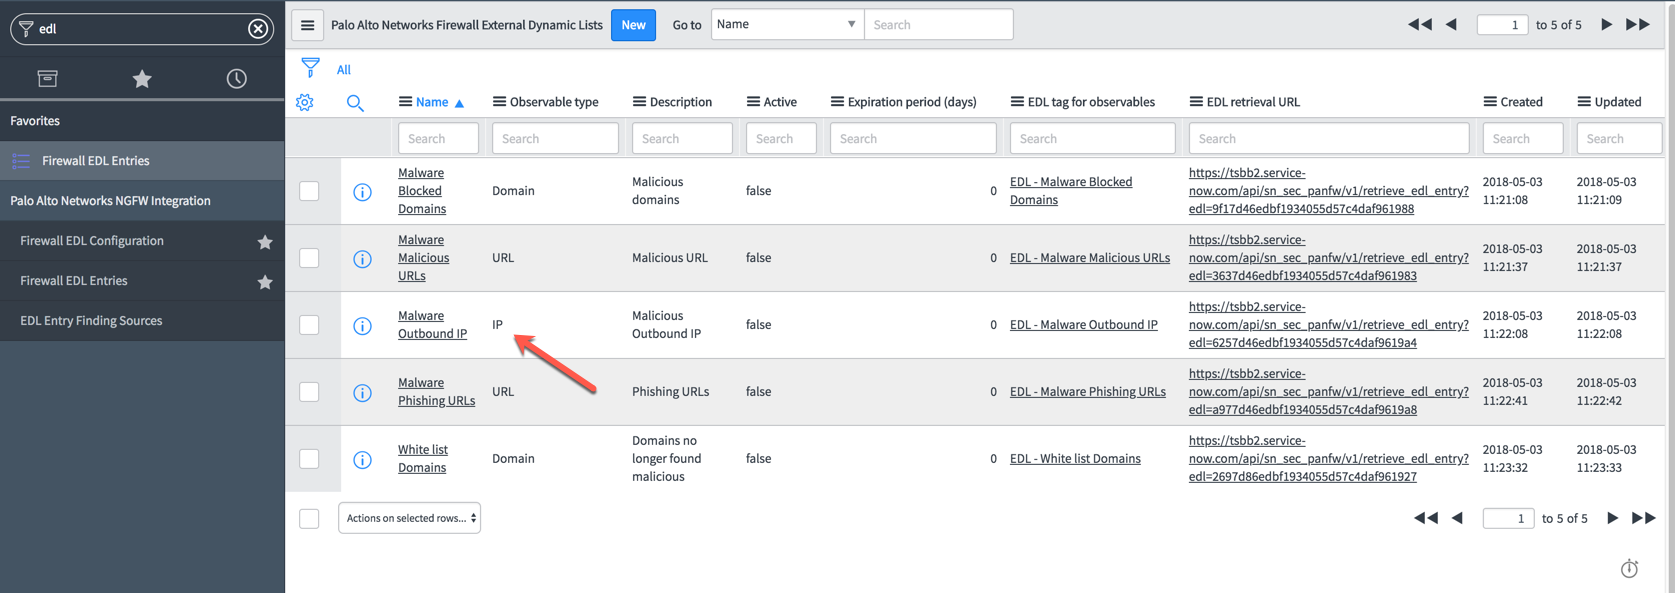Open Updated column menu icon
Viewport: 1675px width, 593px height.
pyautogui.click(x=1584, y=102)
